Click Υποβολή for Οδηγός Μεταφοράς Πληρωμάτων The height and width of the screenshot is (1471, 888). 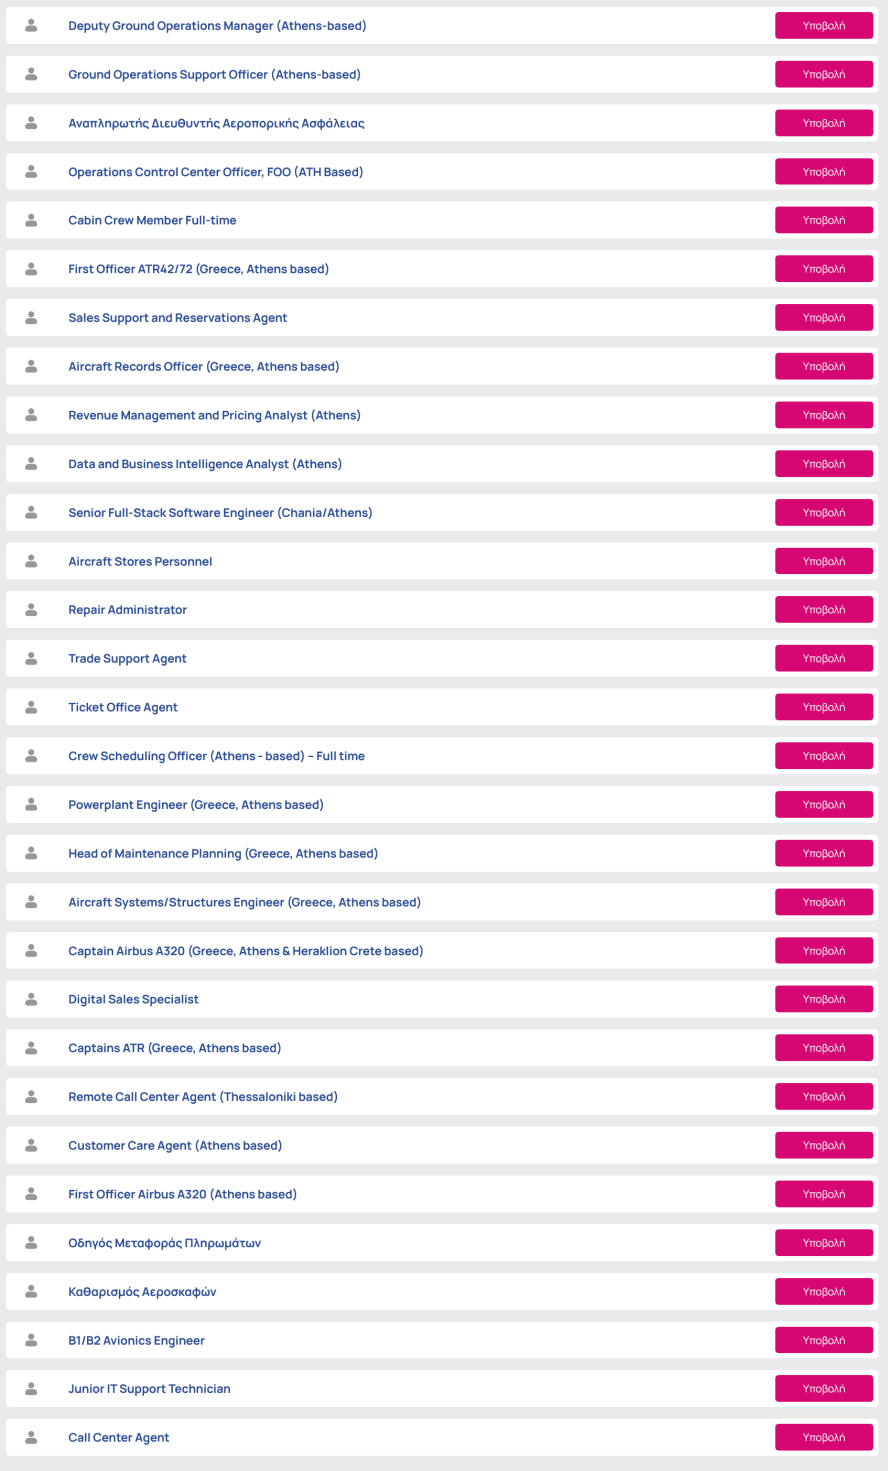[x=824, y=1243]
